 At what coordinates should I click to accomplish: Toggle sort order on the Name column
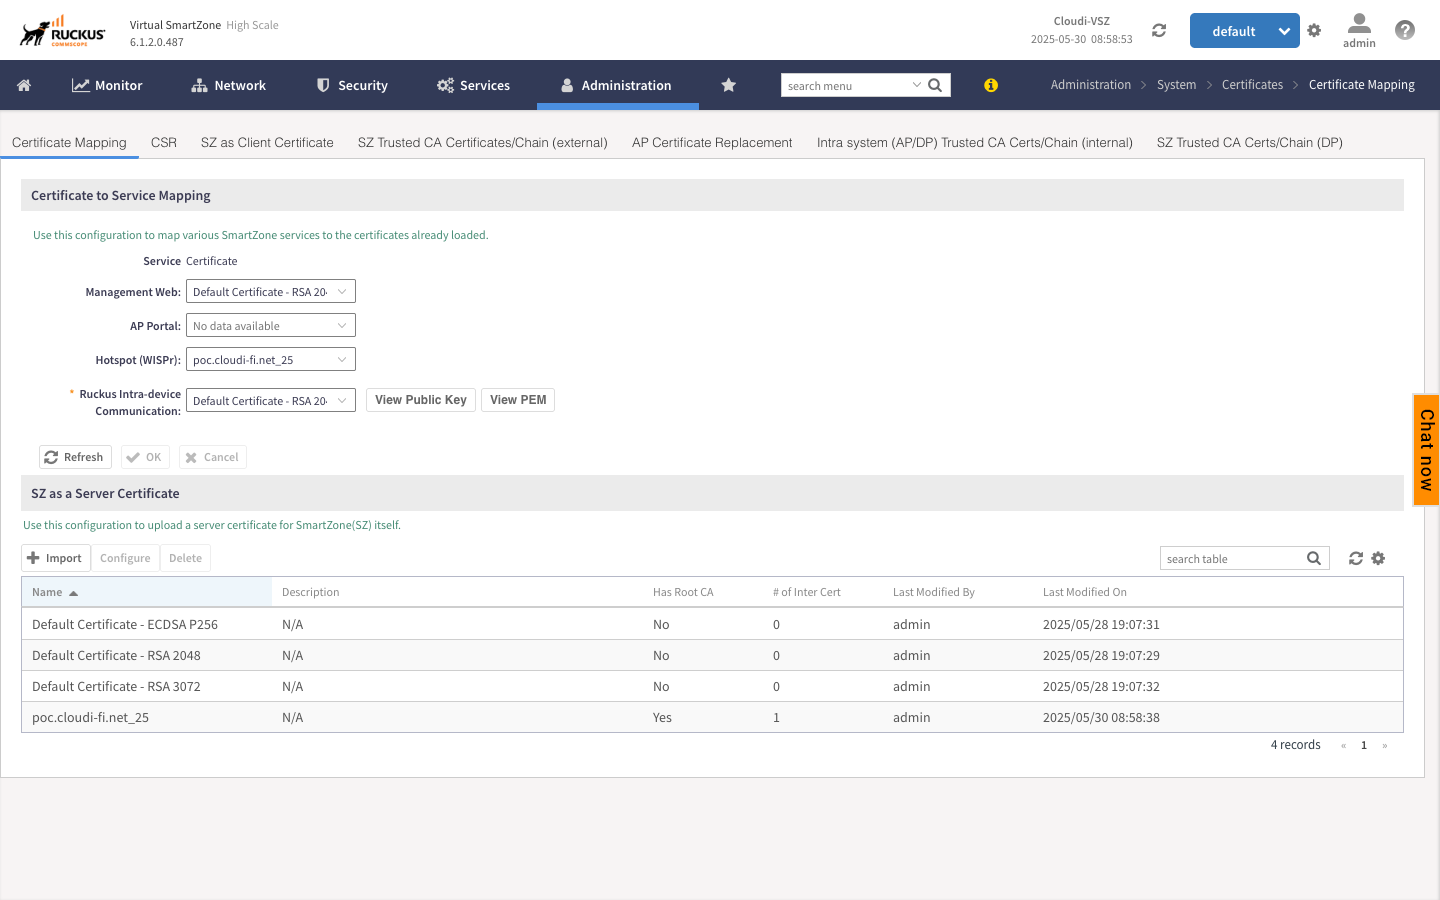pos(50,592)
